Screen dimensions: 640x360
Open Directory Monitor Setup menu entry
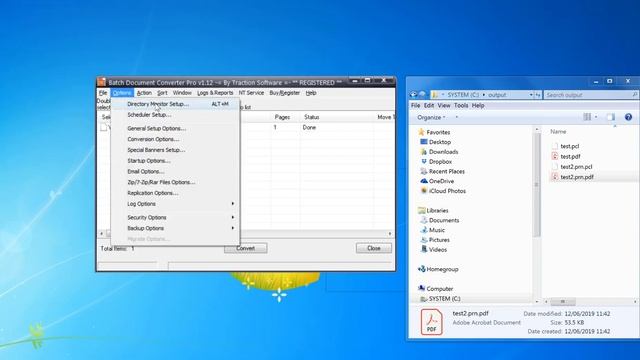click(176, 104)
